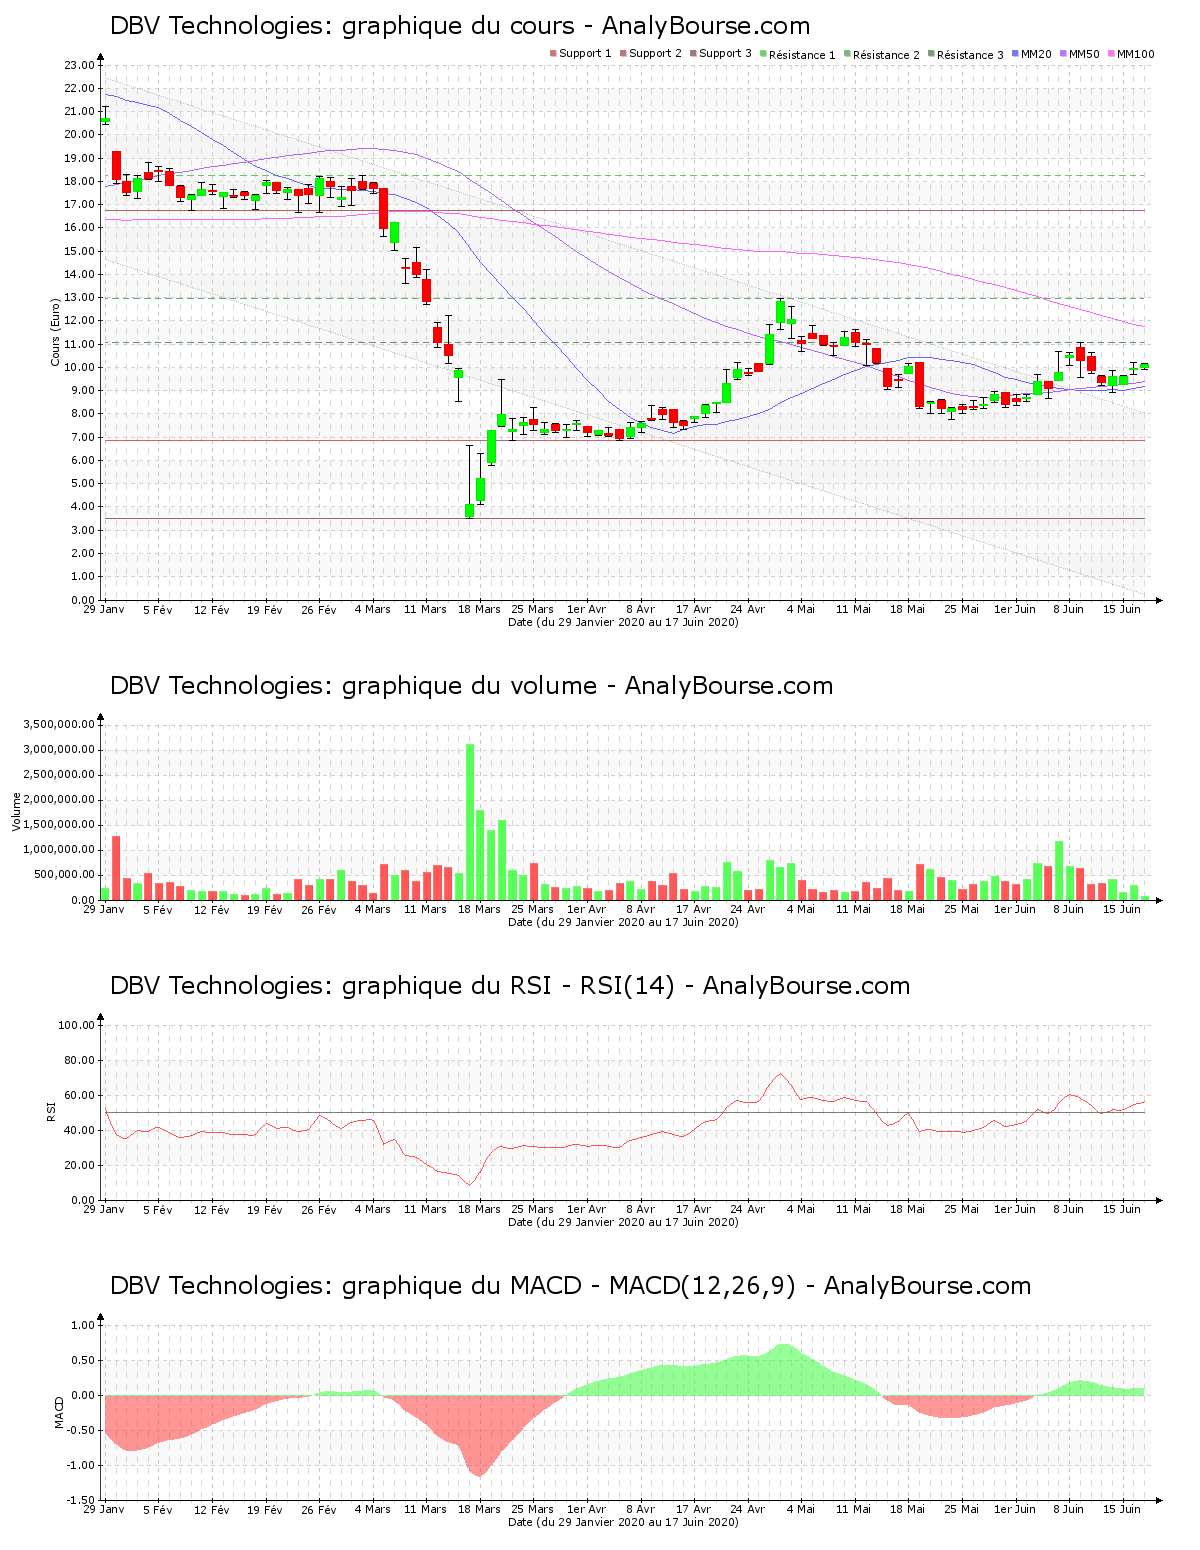Click the 'RSI' vertical axis label
The height and width of the screenshot is (1550, 1200).
(51, 1111)
